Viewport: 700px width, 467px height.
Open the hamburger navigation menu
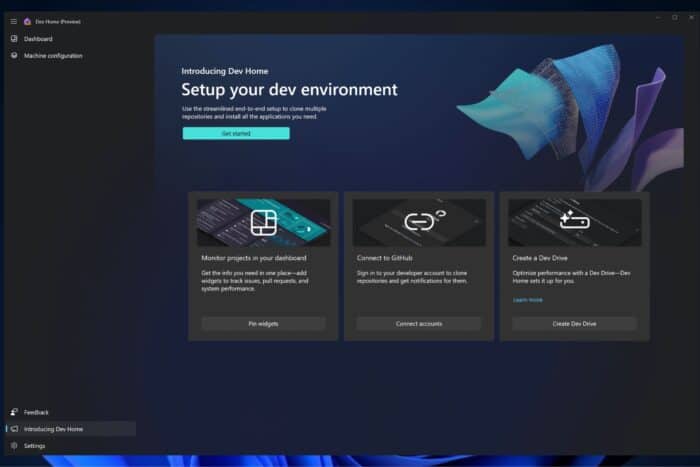pos(13,21)
